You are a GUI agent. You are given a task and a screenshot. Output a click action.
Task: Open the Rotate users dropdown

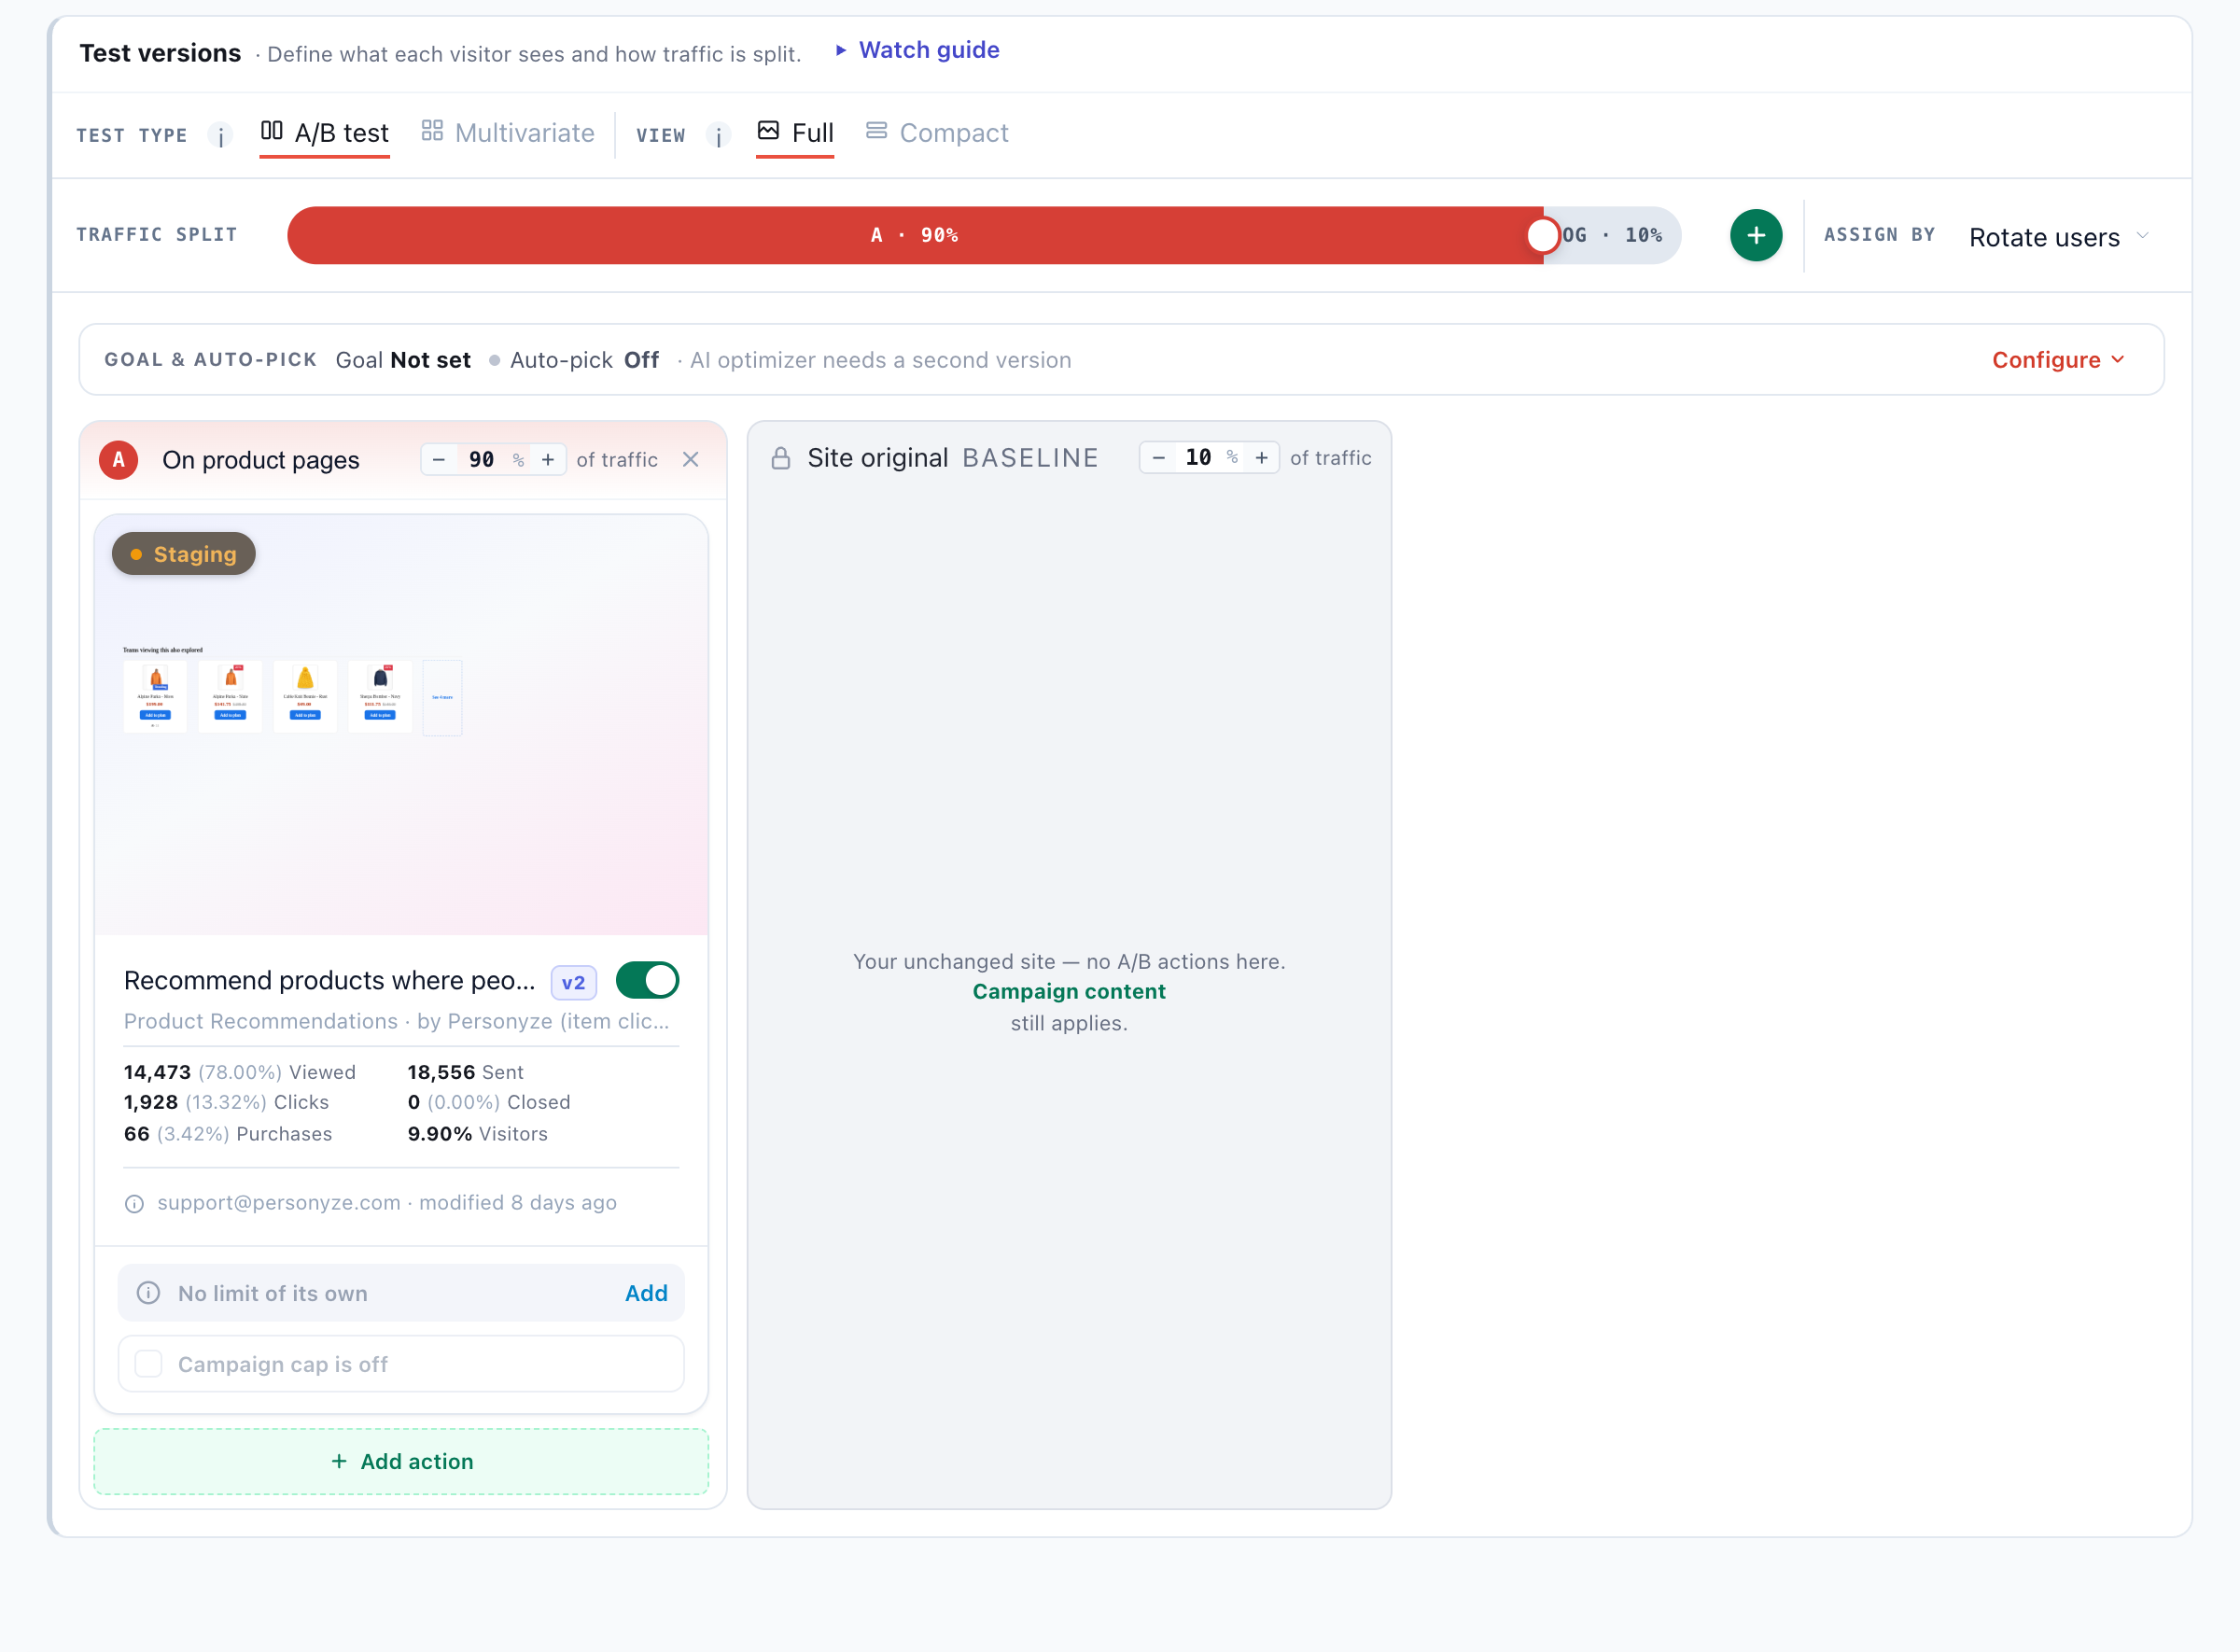(x=2058, y=237)
